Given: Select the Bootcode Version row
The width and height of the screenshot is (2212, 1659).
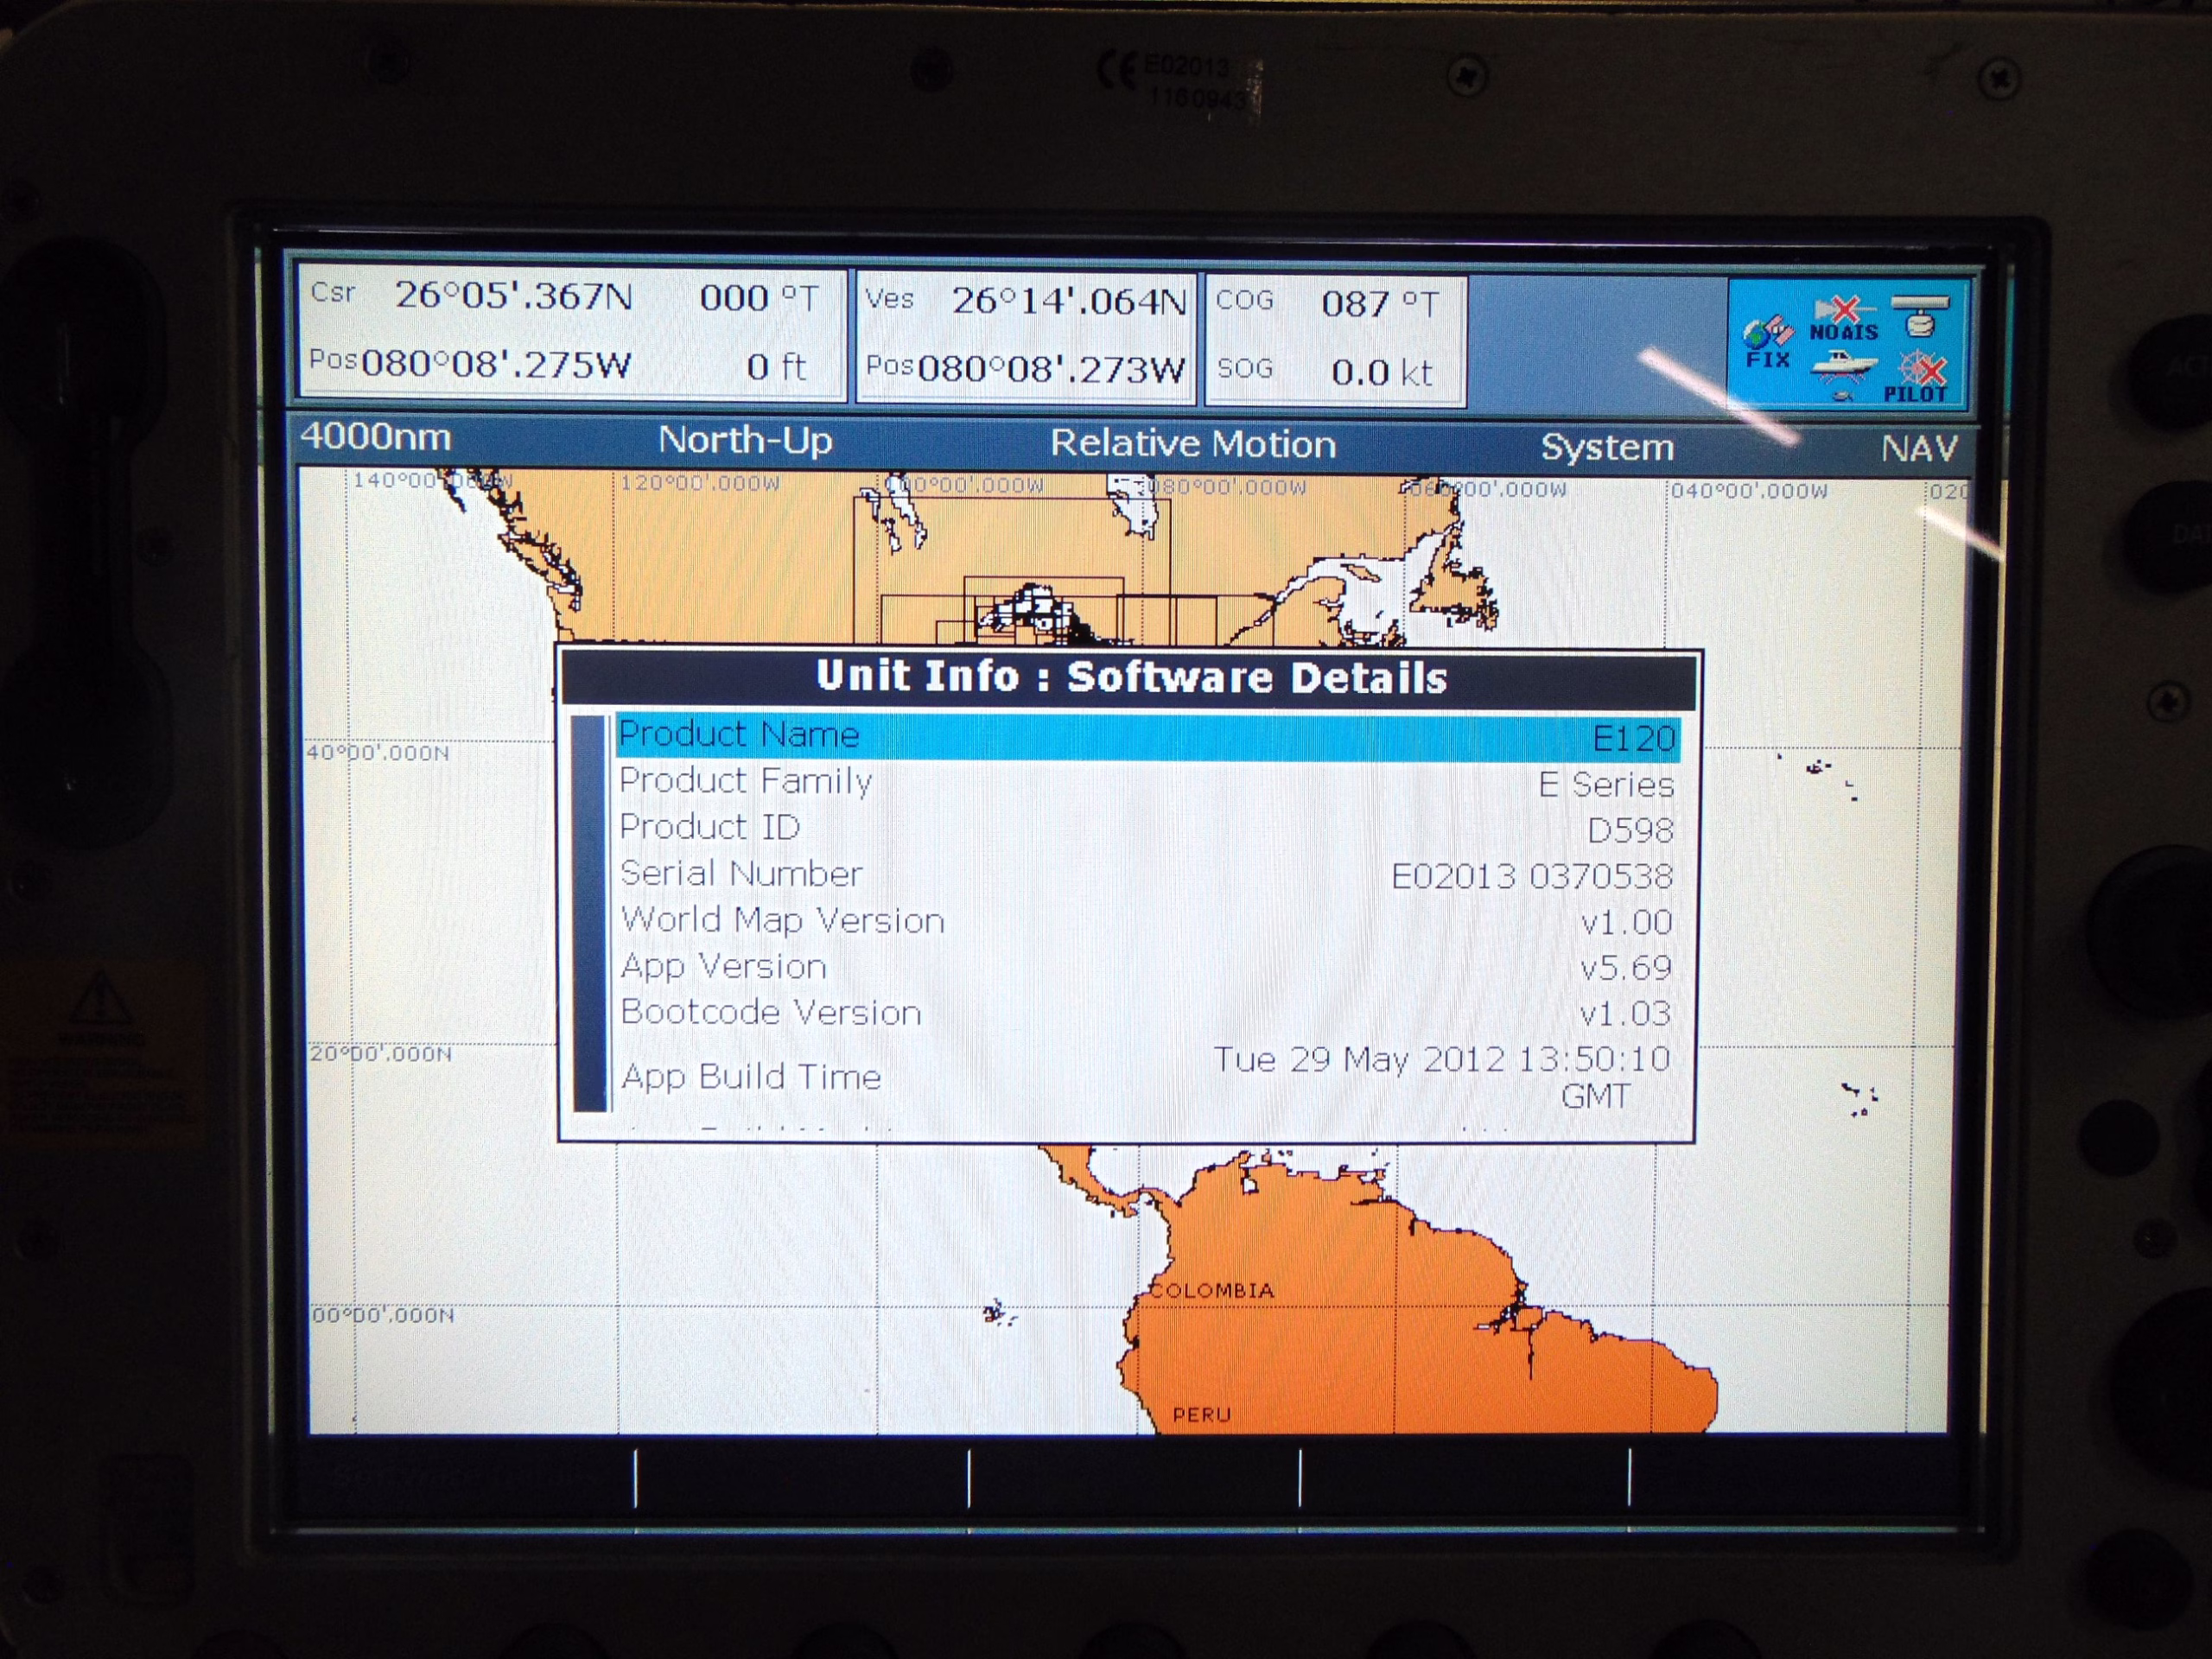Looking at the screenshot, I should (x=1146, y=1013).
